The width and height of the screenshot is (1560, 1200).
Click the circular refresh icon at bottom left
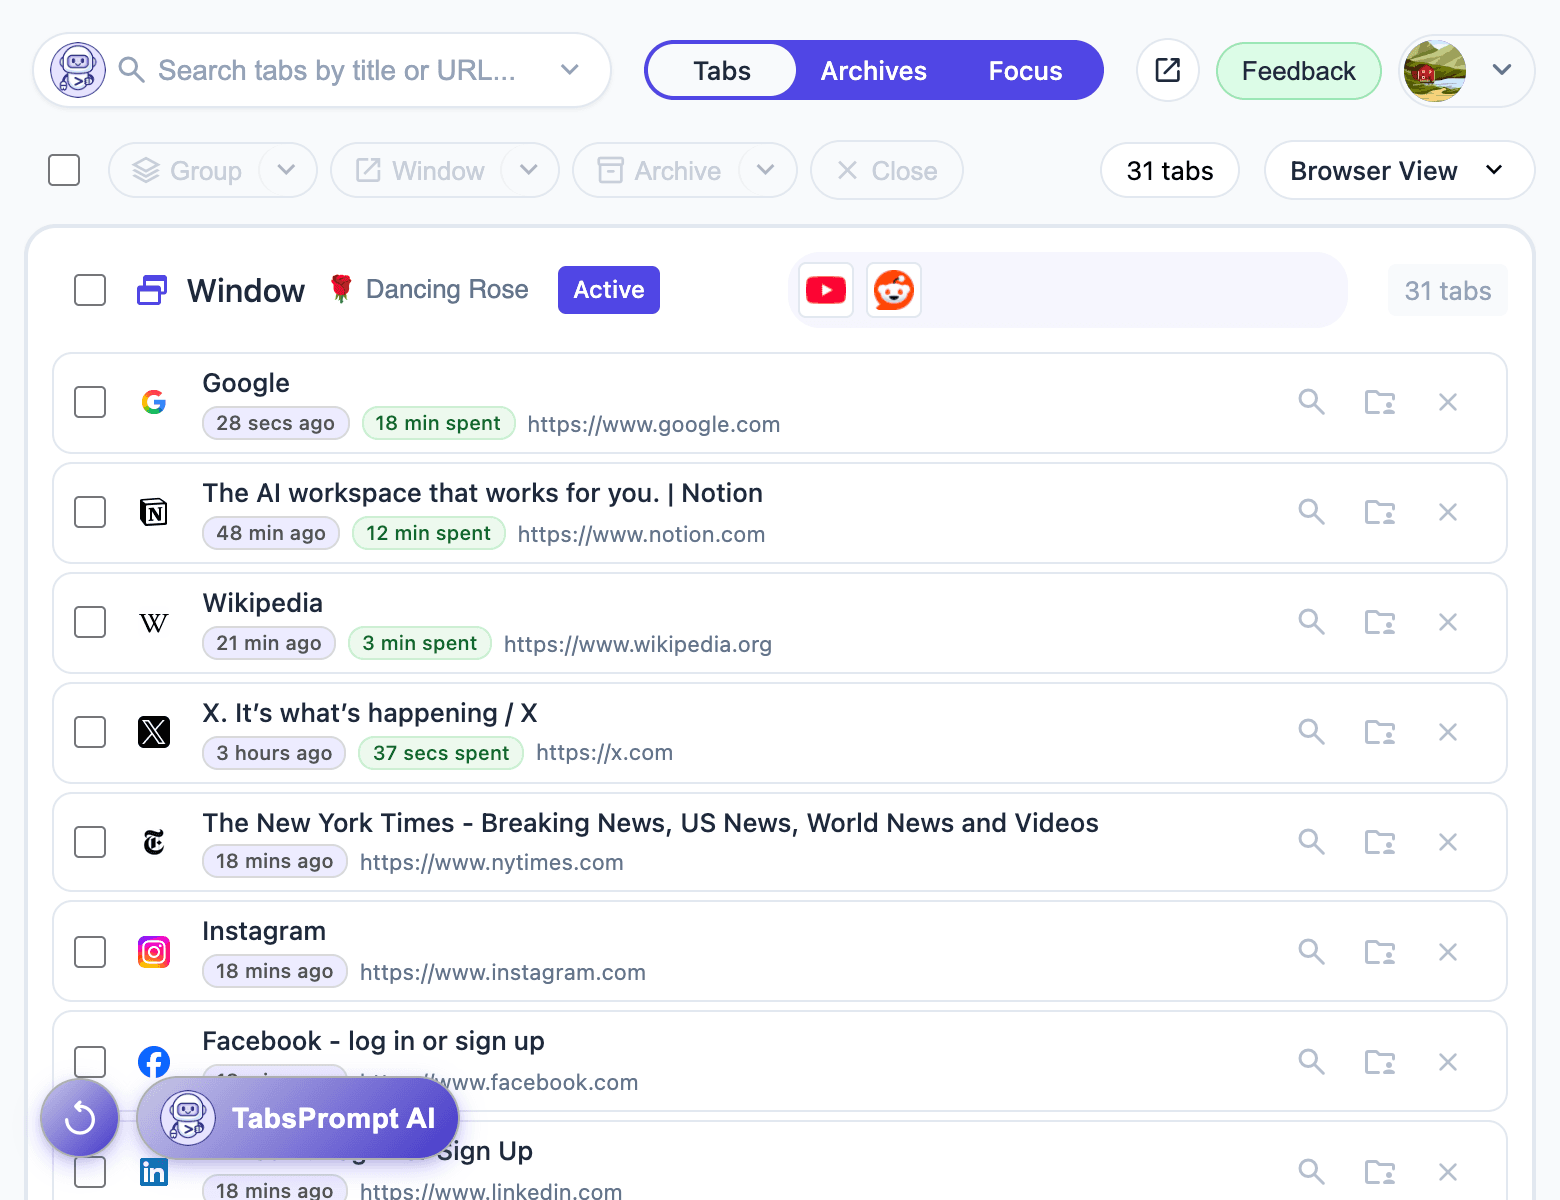pyautogui.click(x=79, y=1117)
